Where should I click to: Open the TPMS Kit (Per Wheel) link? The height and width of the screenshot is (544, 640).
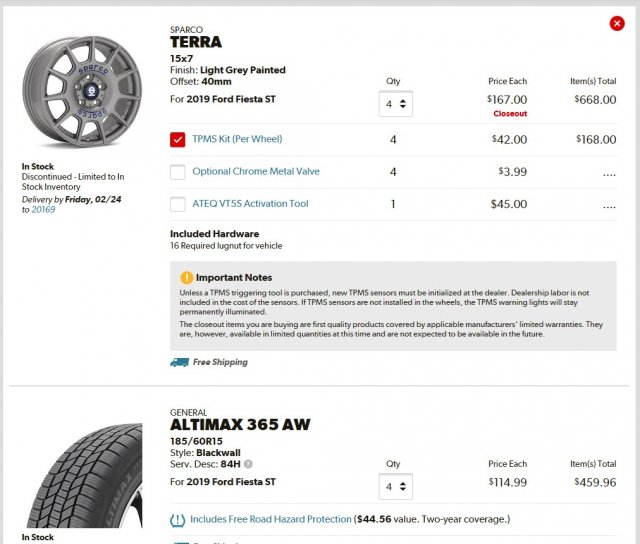[238, 140]
